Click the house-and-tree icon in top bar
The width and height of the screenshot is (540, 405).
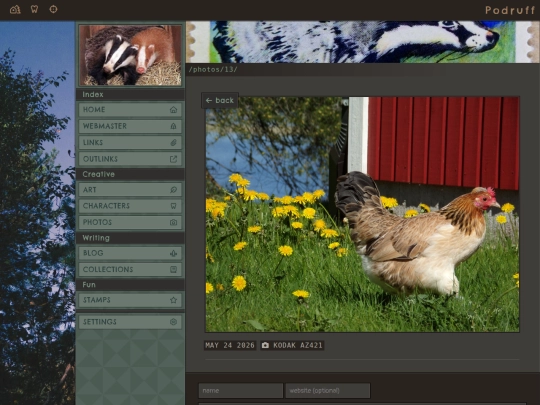tap(15, 9)
